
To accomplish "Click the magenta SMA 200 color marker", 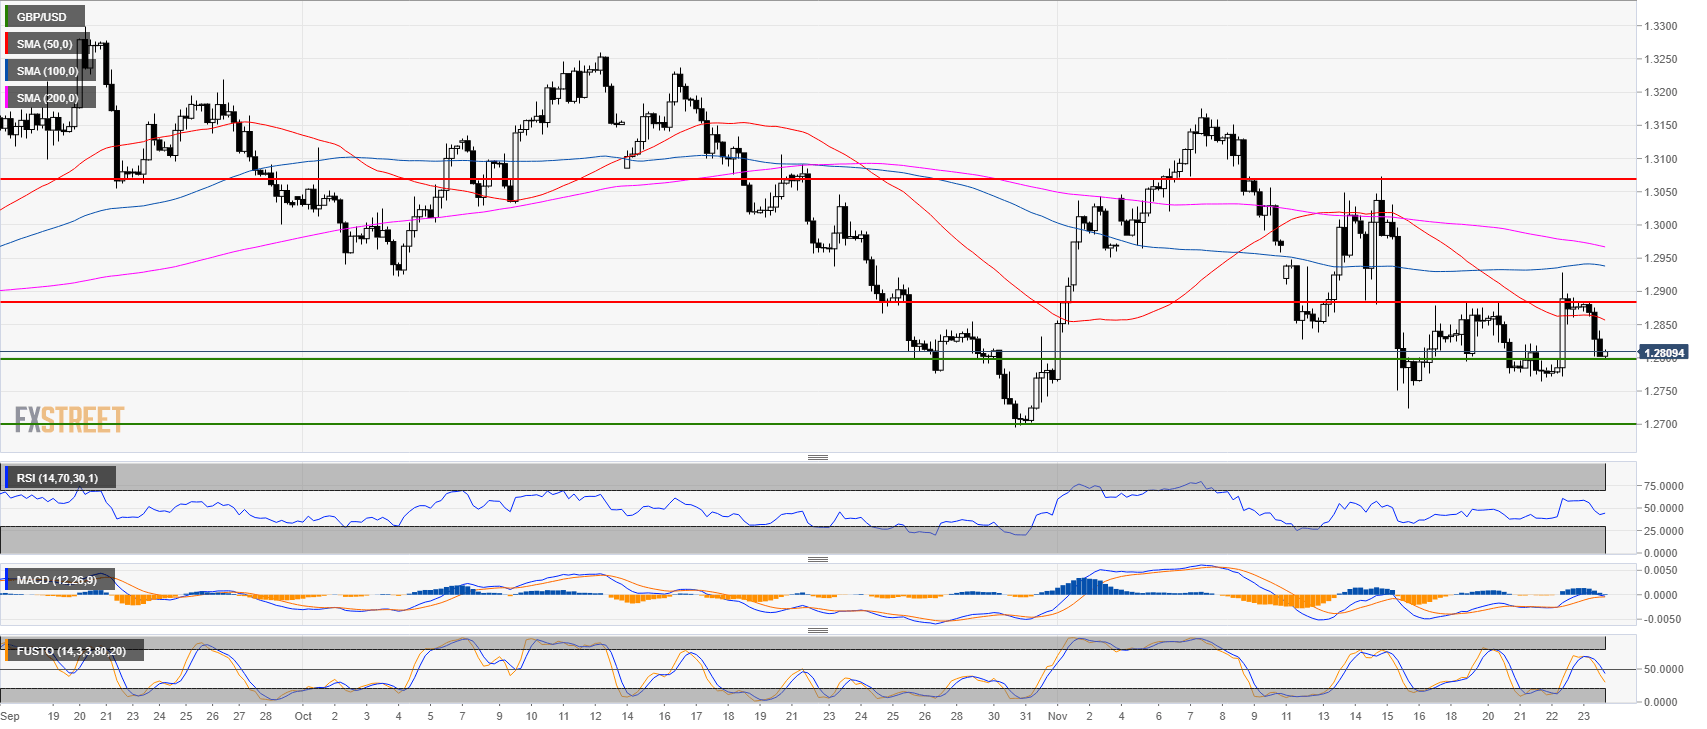I will click(x=6, y=98).
